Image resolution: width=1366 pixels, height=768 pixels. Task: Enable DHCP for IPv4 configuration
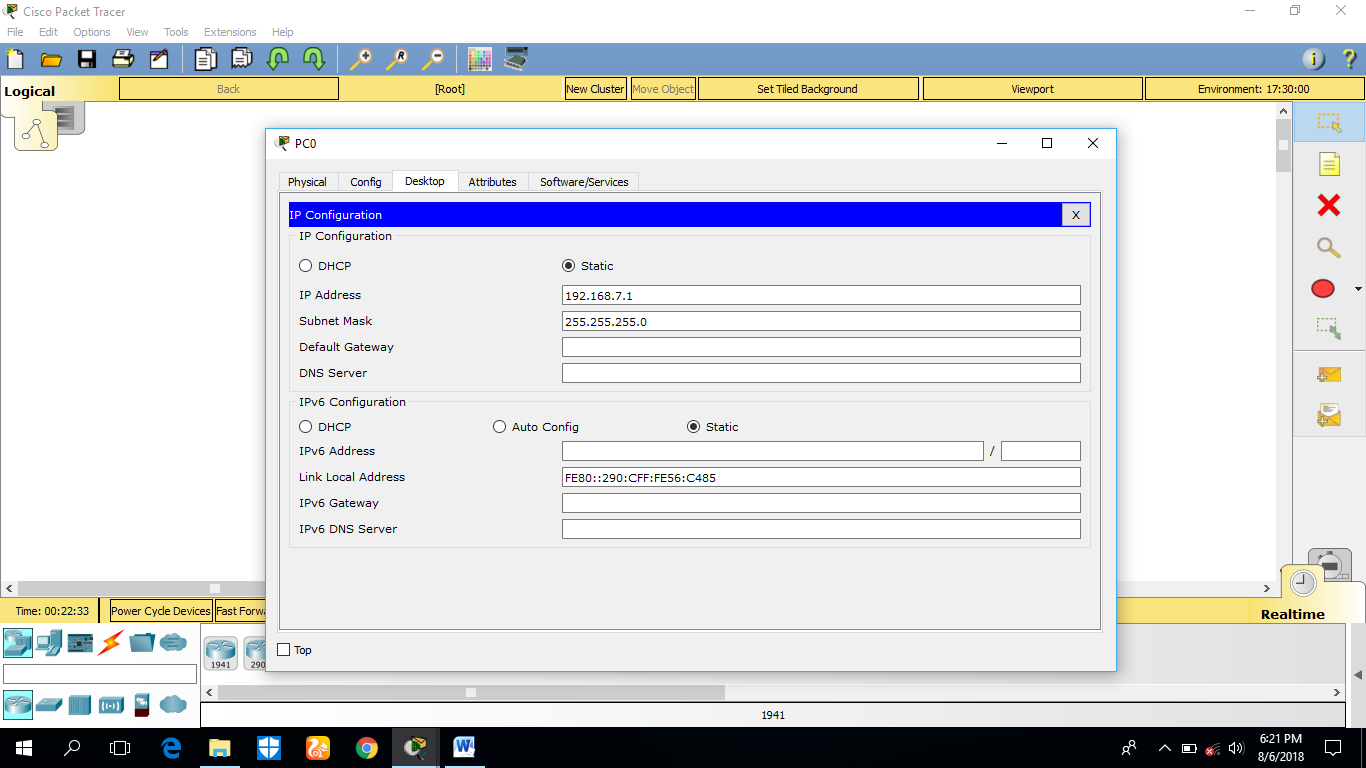pyautogui.click(x=305, y=266)
